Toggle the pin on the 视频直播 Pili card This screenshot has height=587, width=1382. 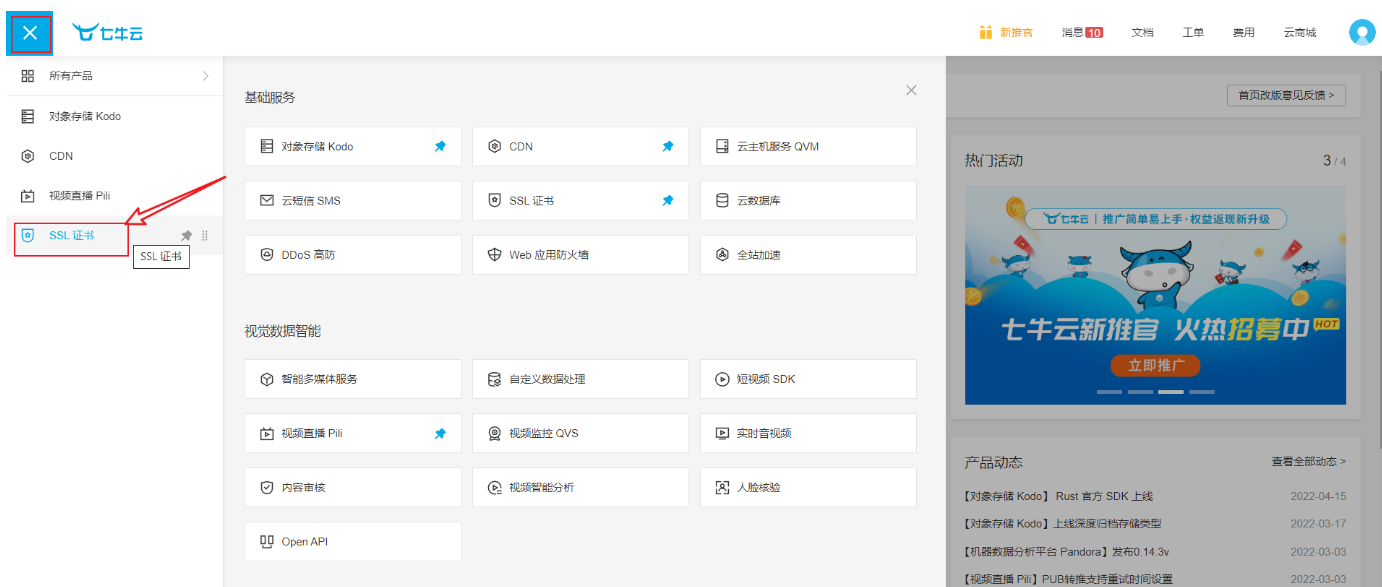[x=440, y=433]
